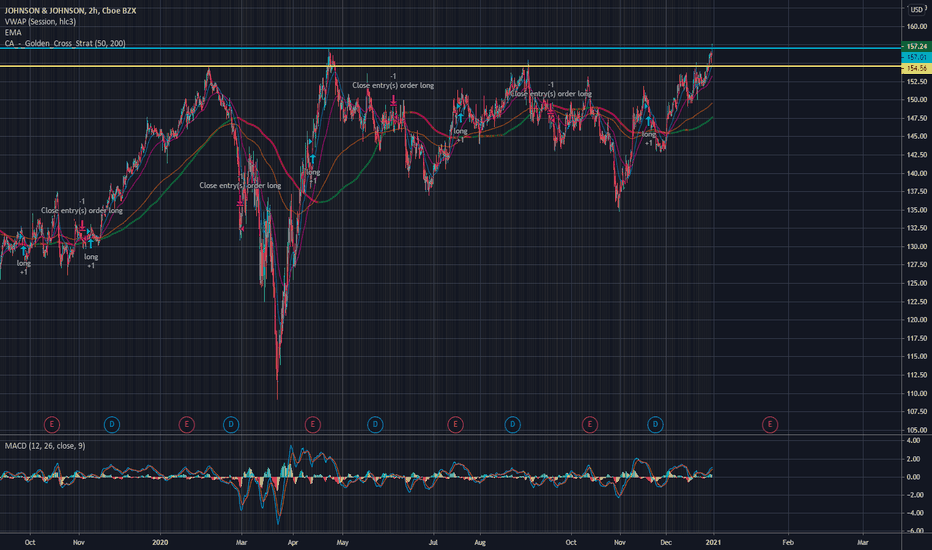Screen dimensions: 932x550
Task: Select the JOHNSON & JOHNSON symbol title
Action: (70, 11)
